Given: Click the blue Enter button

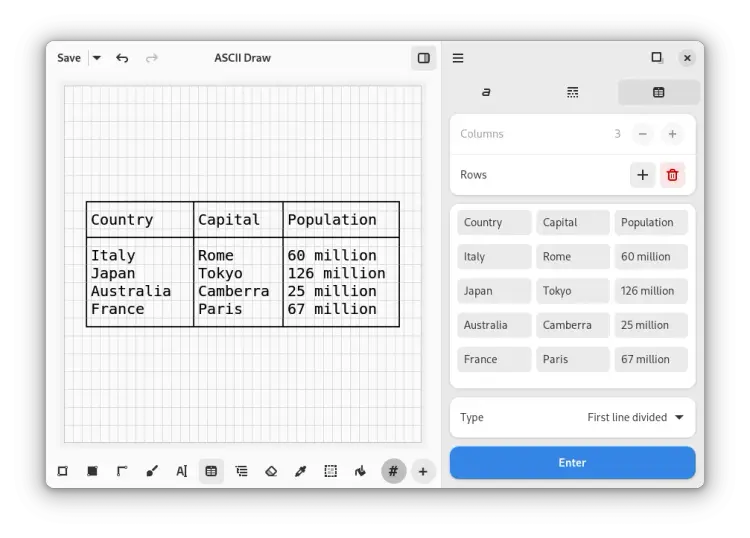Looking at the screenshot, I should tap(572, 463).
